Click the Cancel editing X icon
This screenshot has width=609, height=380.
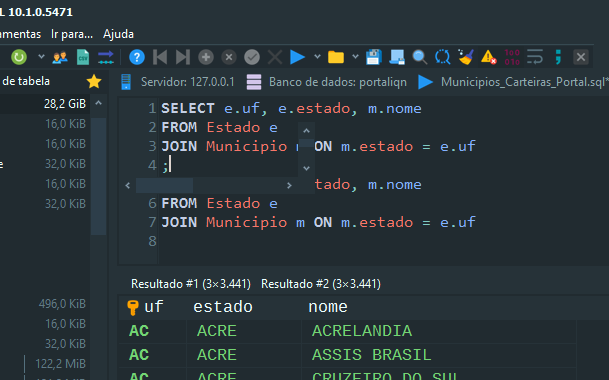click(275, 57)
